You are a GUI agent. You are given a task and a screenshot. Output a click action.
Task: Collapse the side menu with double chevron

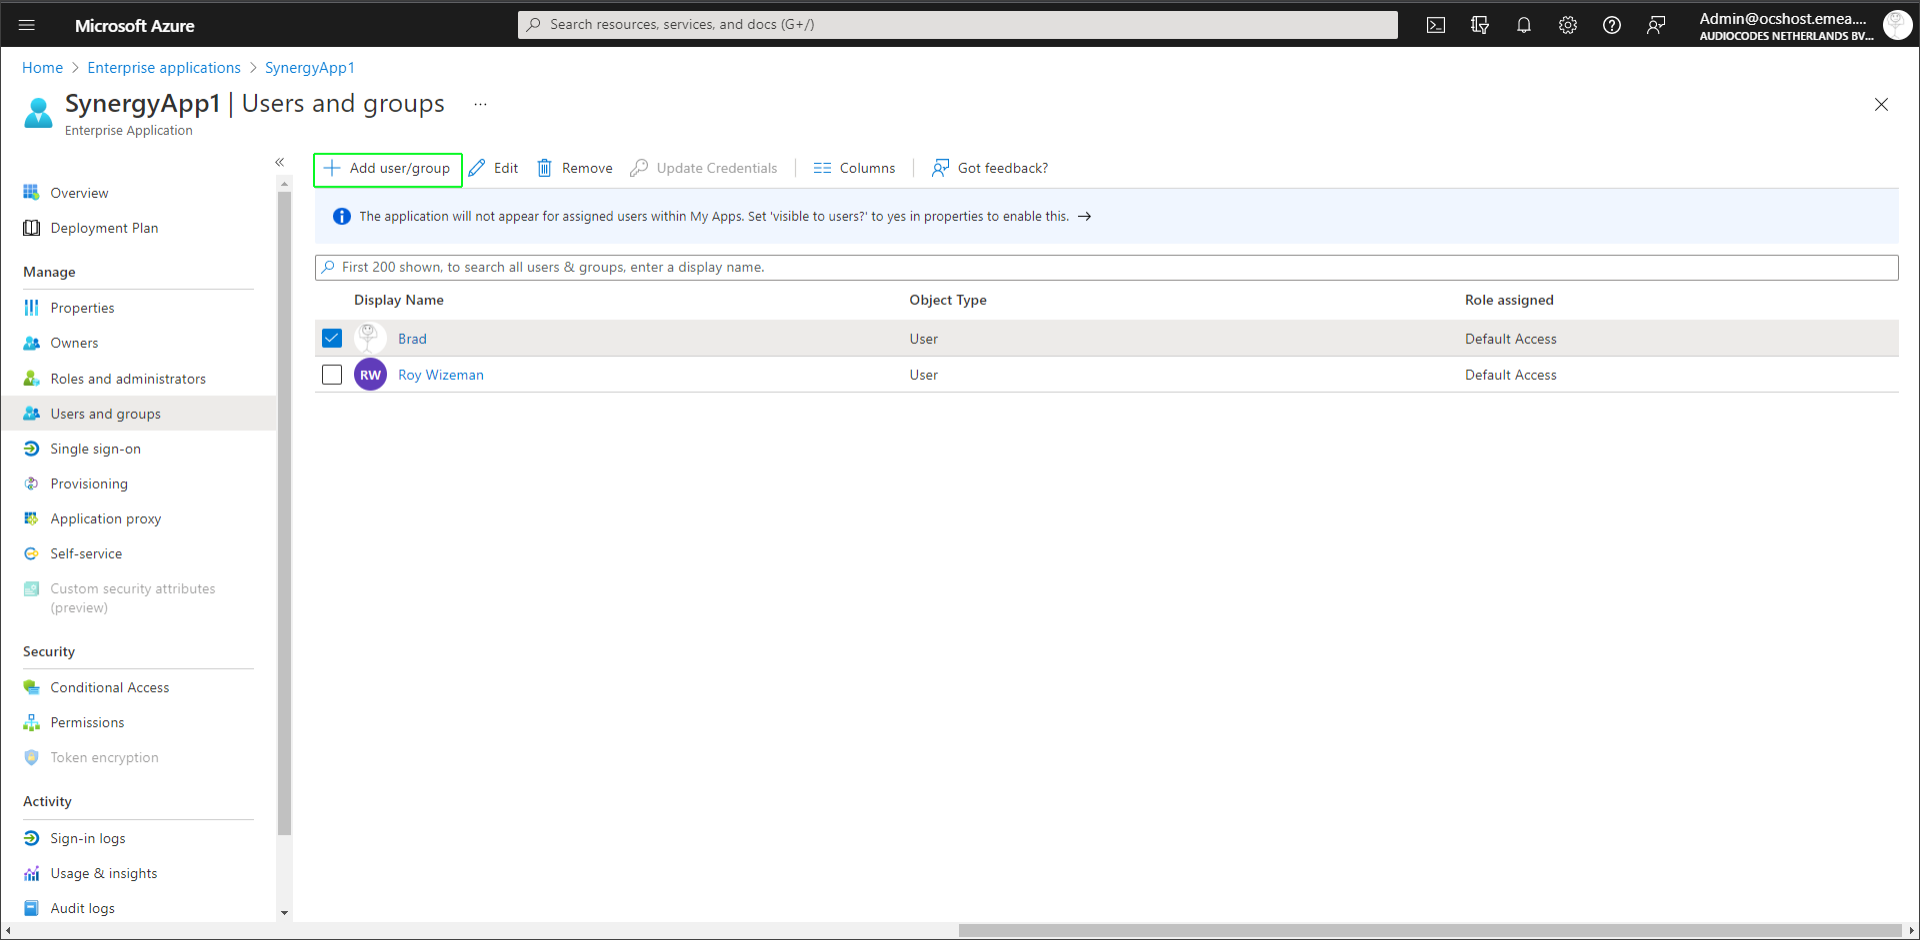pyautogui.click(x=280, y=162)
